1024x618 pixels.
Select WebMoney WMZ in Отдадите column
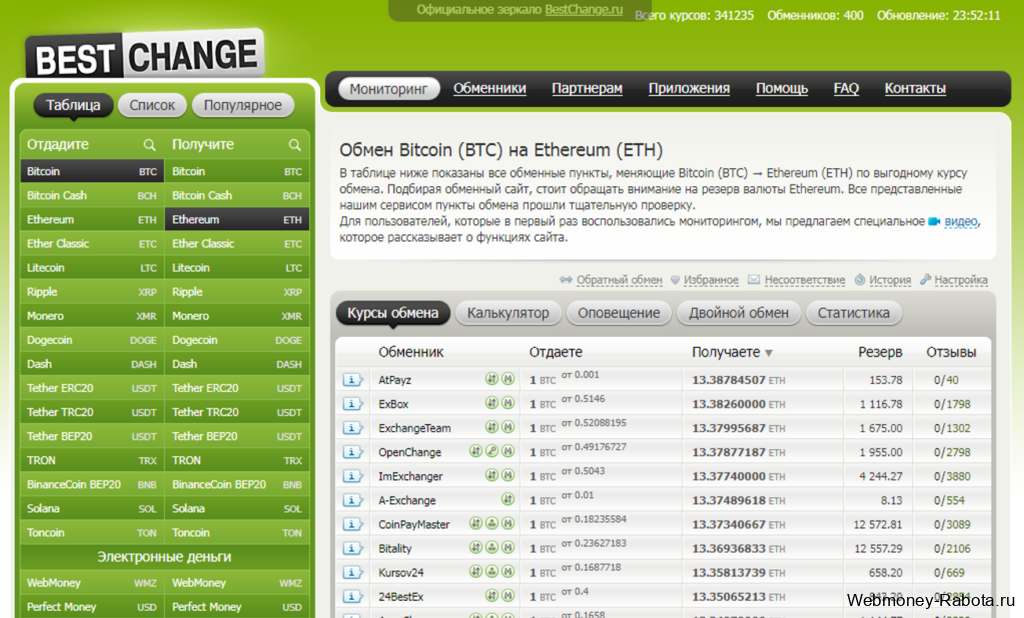click(x=91, y=583)
